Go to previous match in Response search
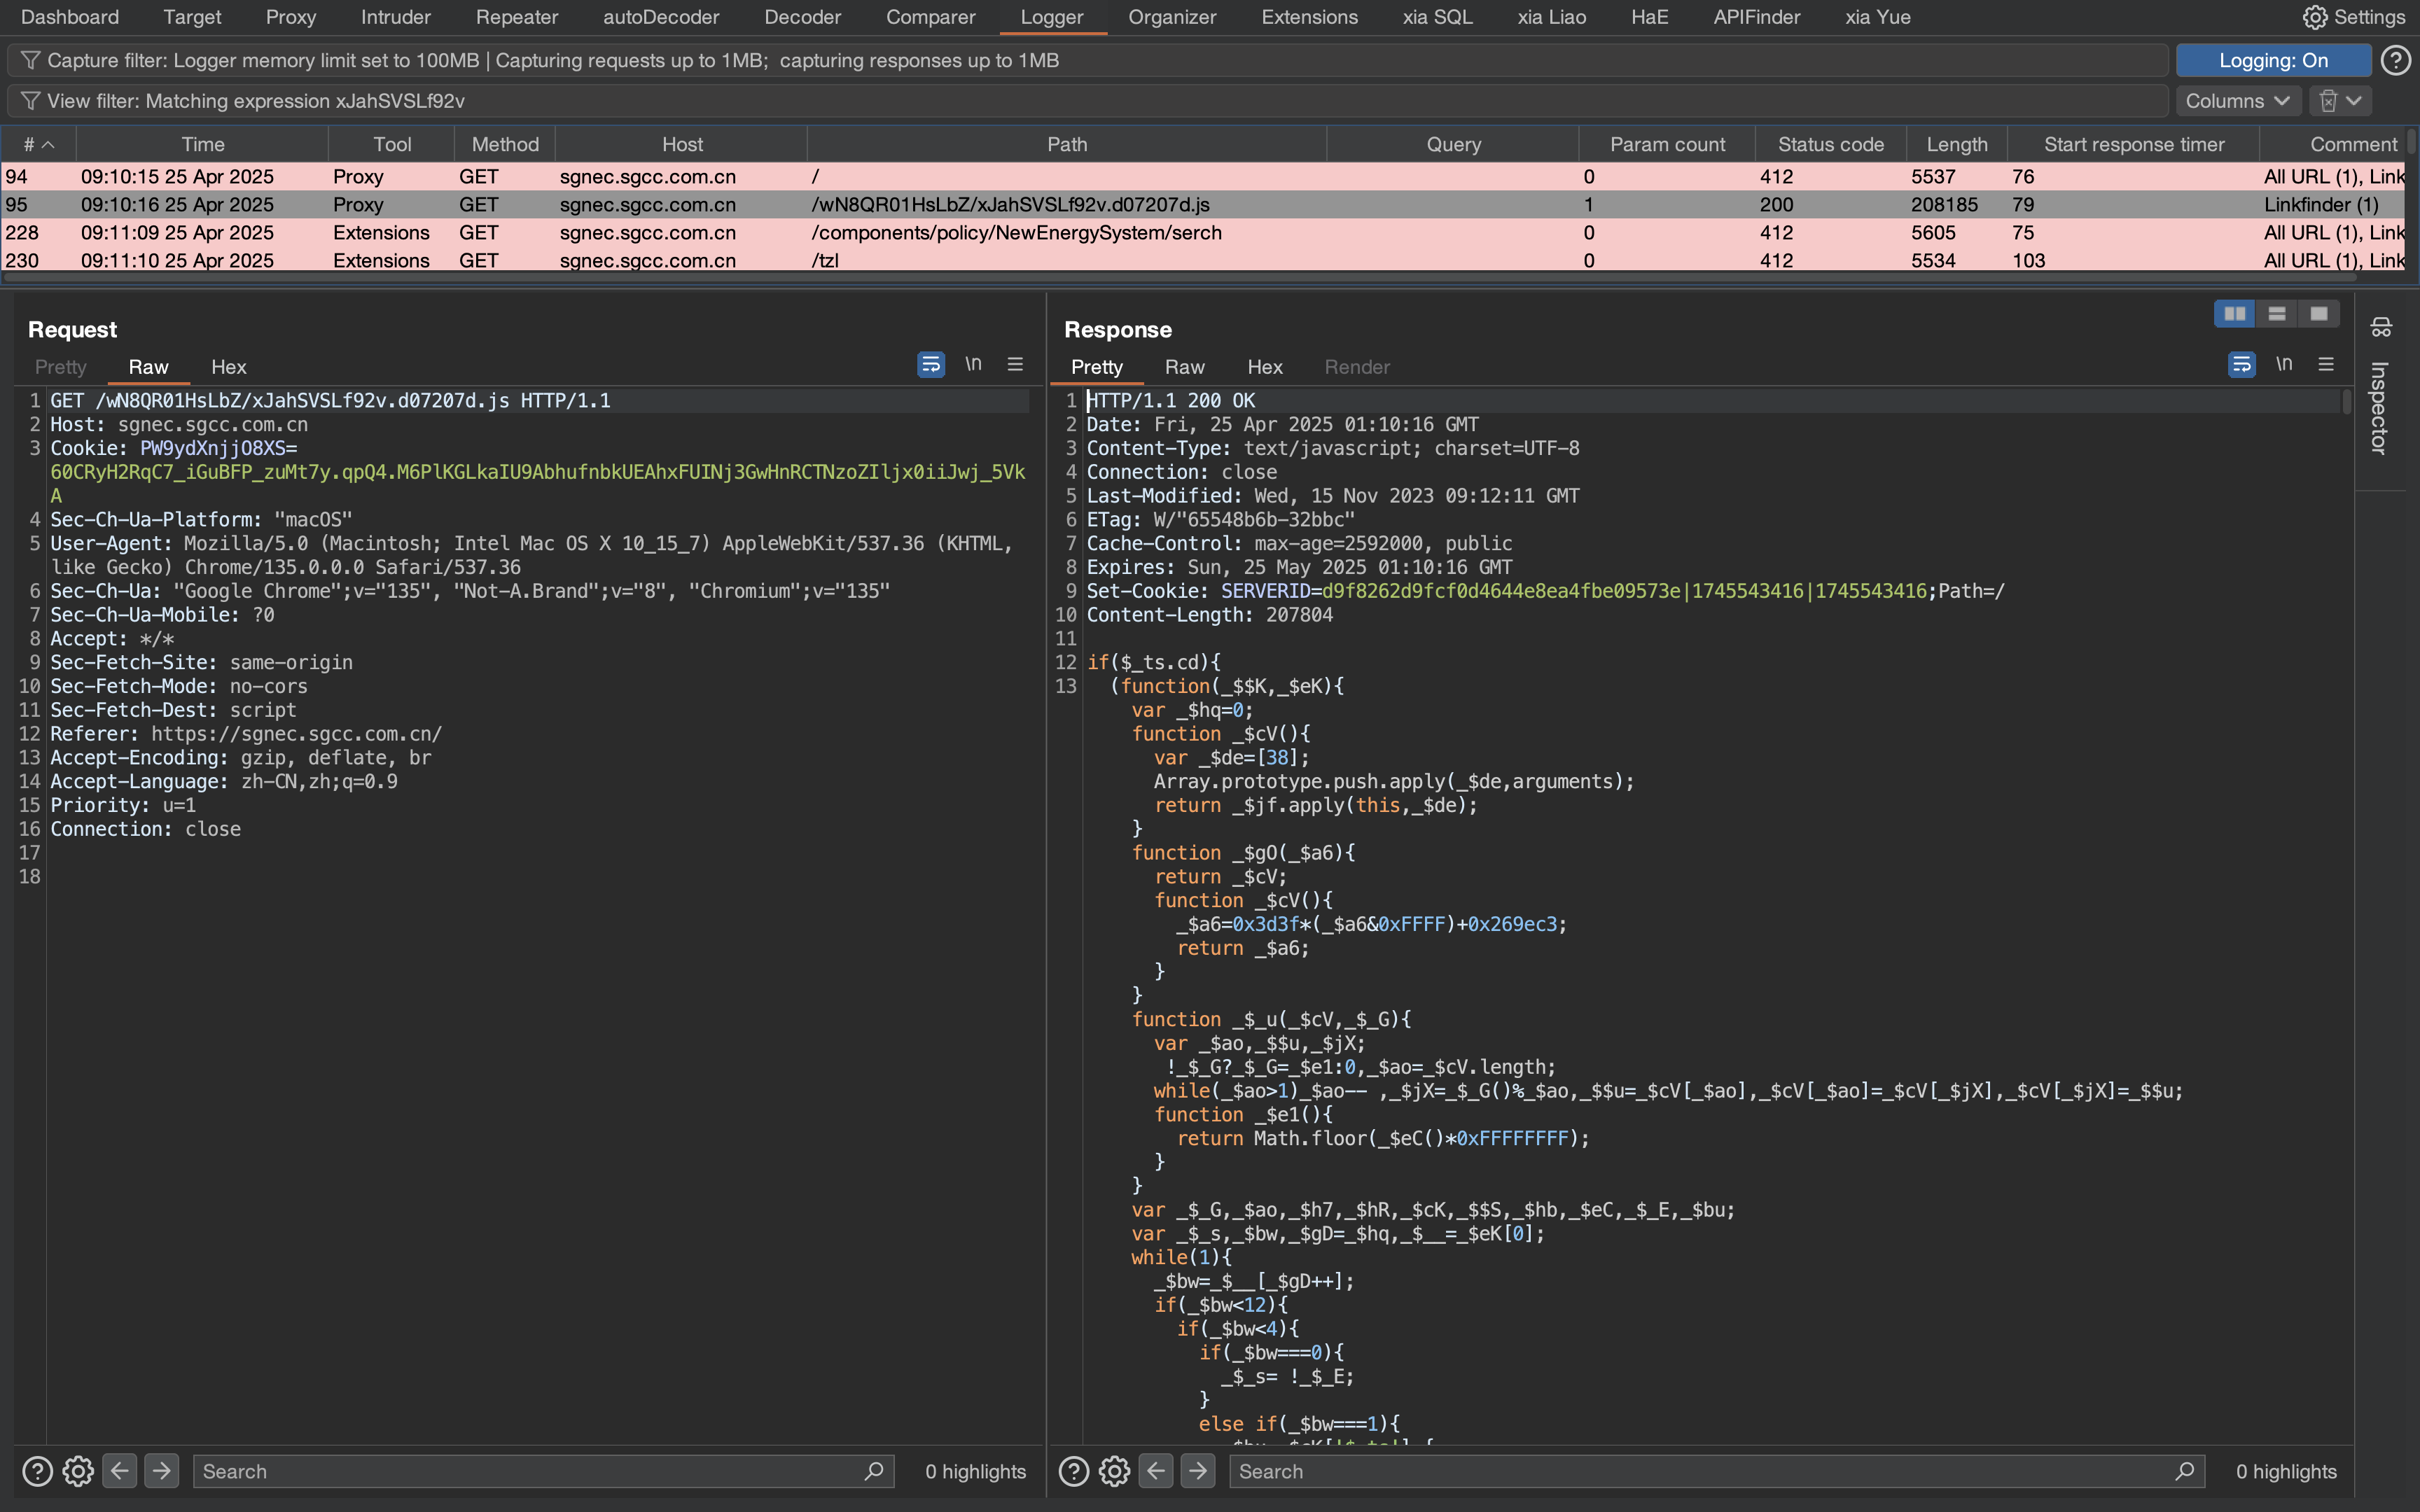Image resolution: width=2420 pixels, height=1512 pixels. 1156,1471
